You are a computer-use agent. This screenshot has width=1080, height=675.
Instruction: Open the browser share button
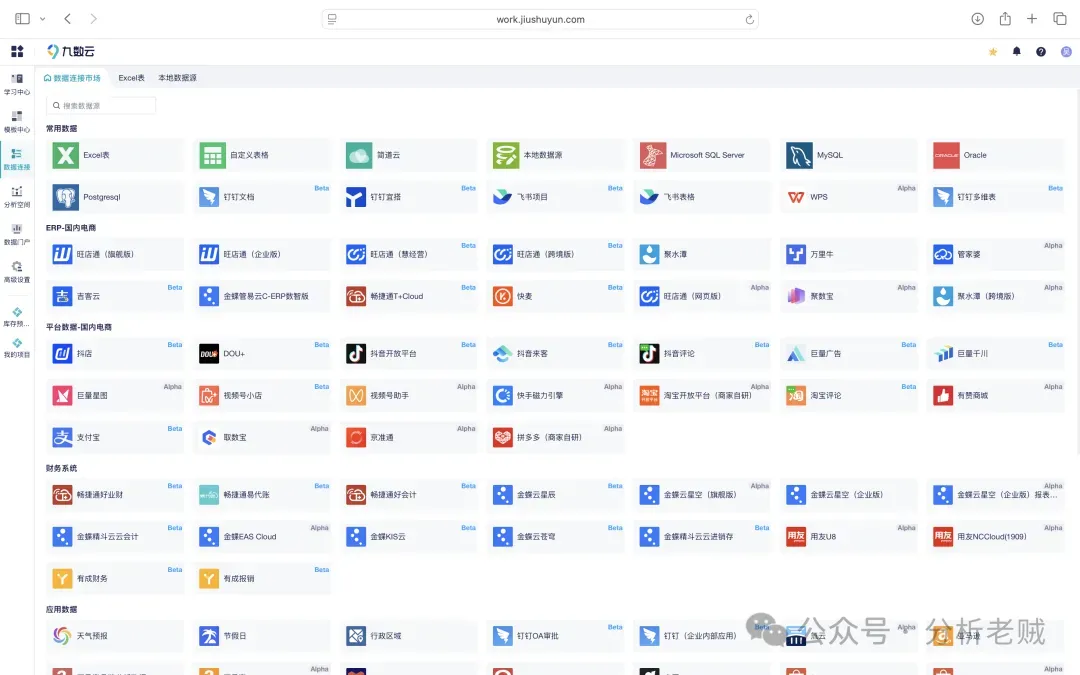coord(1005,19)
